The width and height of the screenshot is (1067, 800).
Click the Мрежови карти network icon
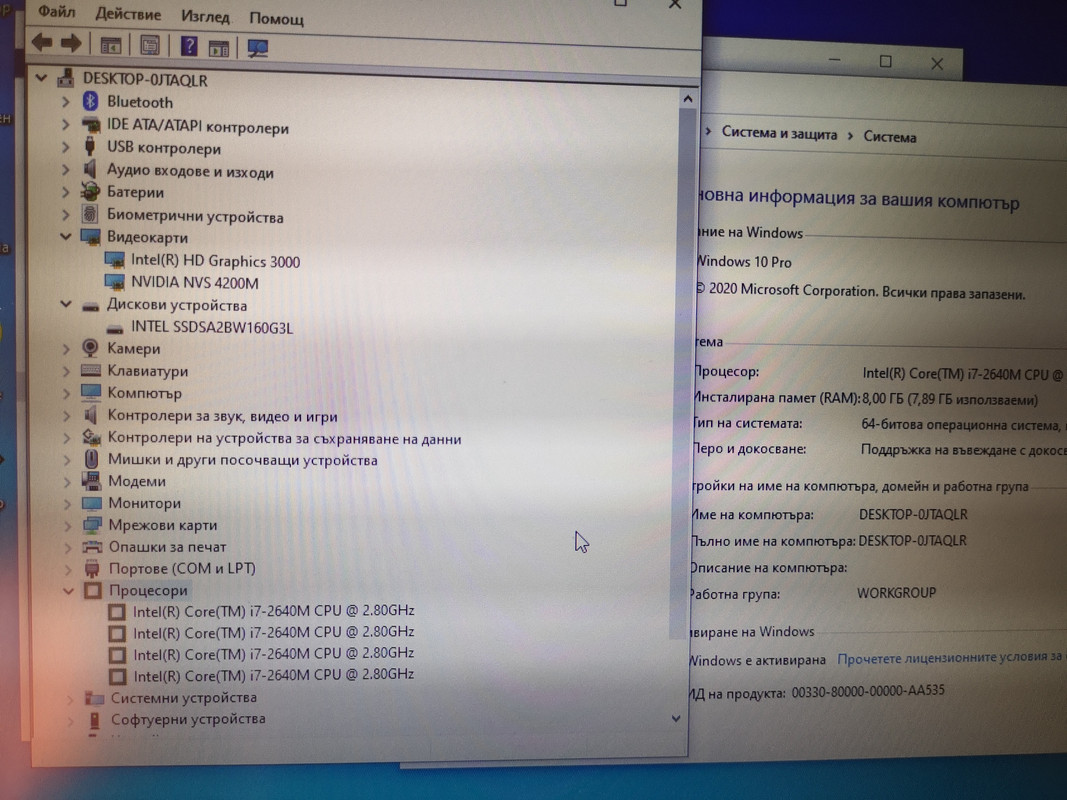(92, 524)
